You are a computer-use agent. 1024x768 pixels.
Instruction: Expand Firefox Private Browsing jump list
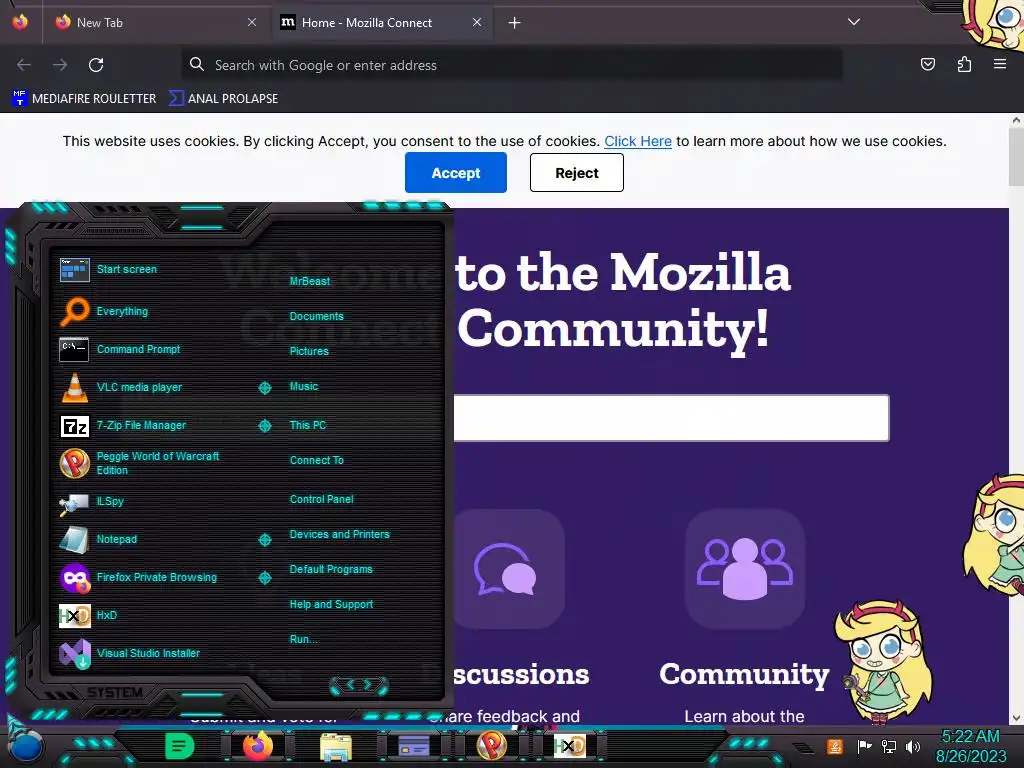click(264, 577)
